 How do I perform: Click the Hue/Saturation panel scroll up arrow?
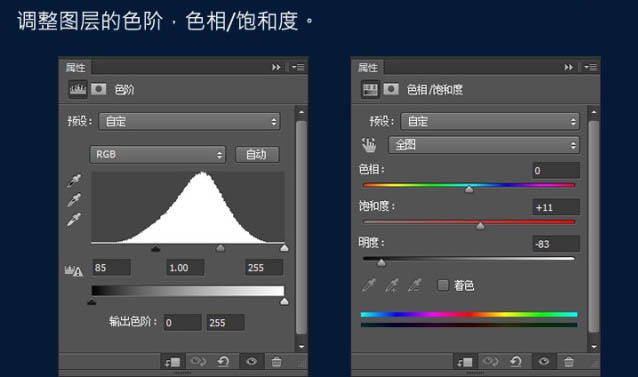coord(594,112)
